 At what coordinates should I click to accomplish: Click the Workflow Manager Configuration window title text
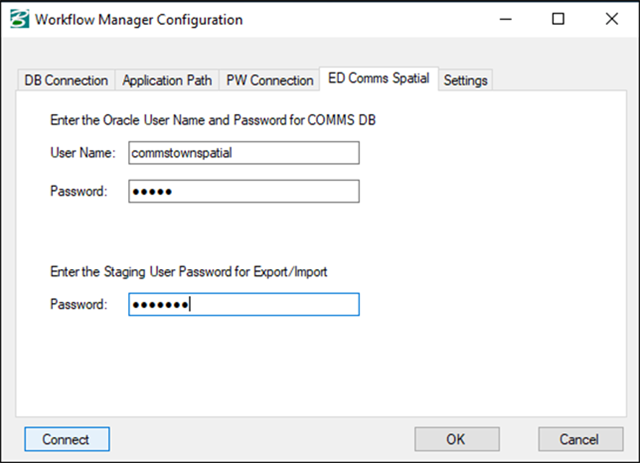tap(139, 20)
